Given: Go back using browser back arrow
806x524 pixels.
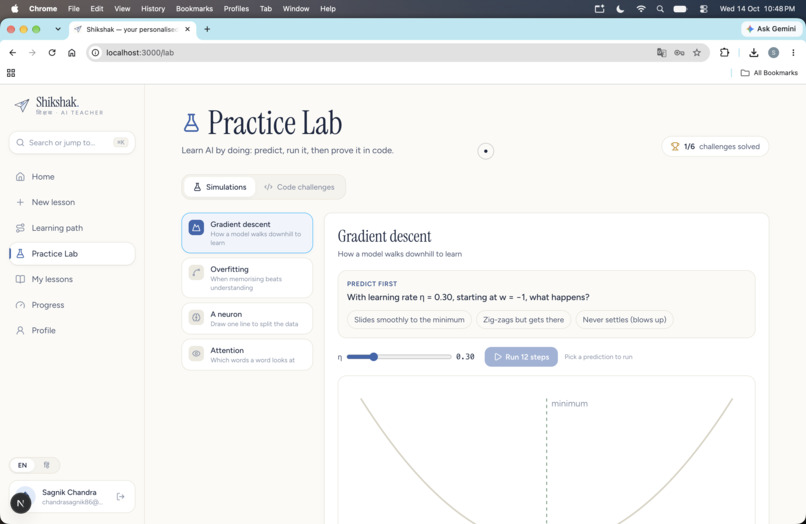Looking at the screenshot, I should point(13,52).
